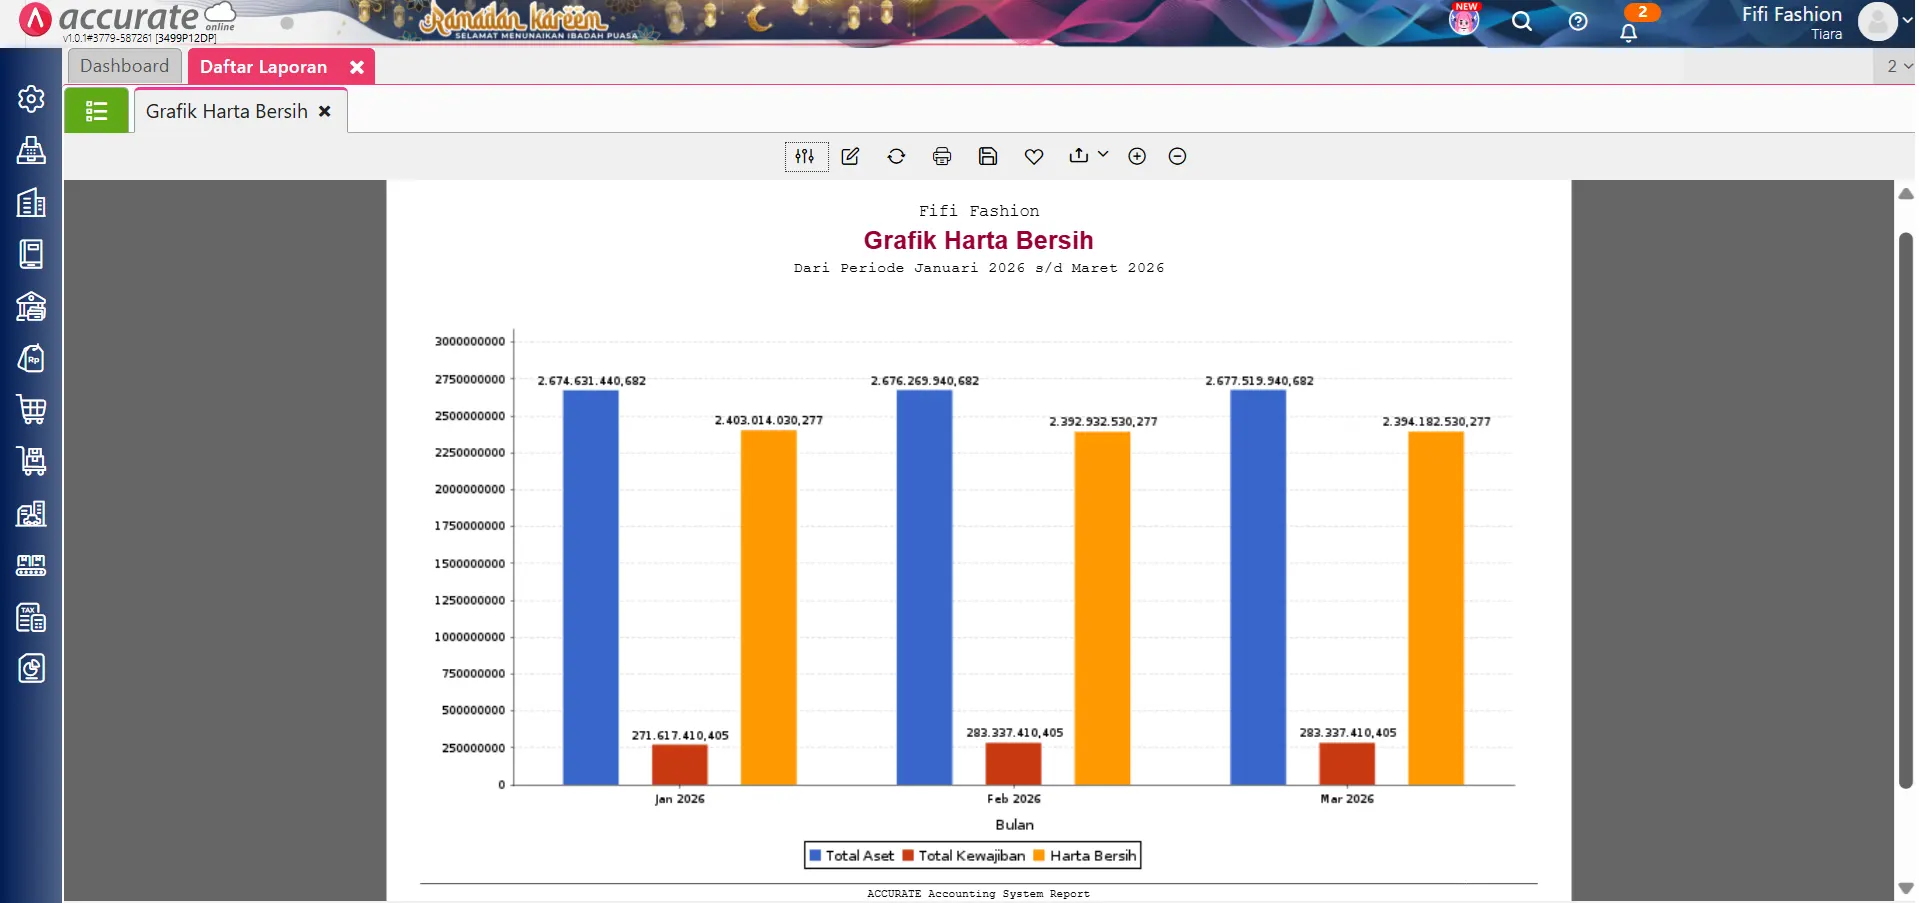Image resolution: width=1919 pixels, height=903 pixels.
Task: Zoom out on the chart
Action: coord(1177,156)
